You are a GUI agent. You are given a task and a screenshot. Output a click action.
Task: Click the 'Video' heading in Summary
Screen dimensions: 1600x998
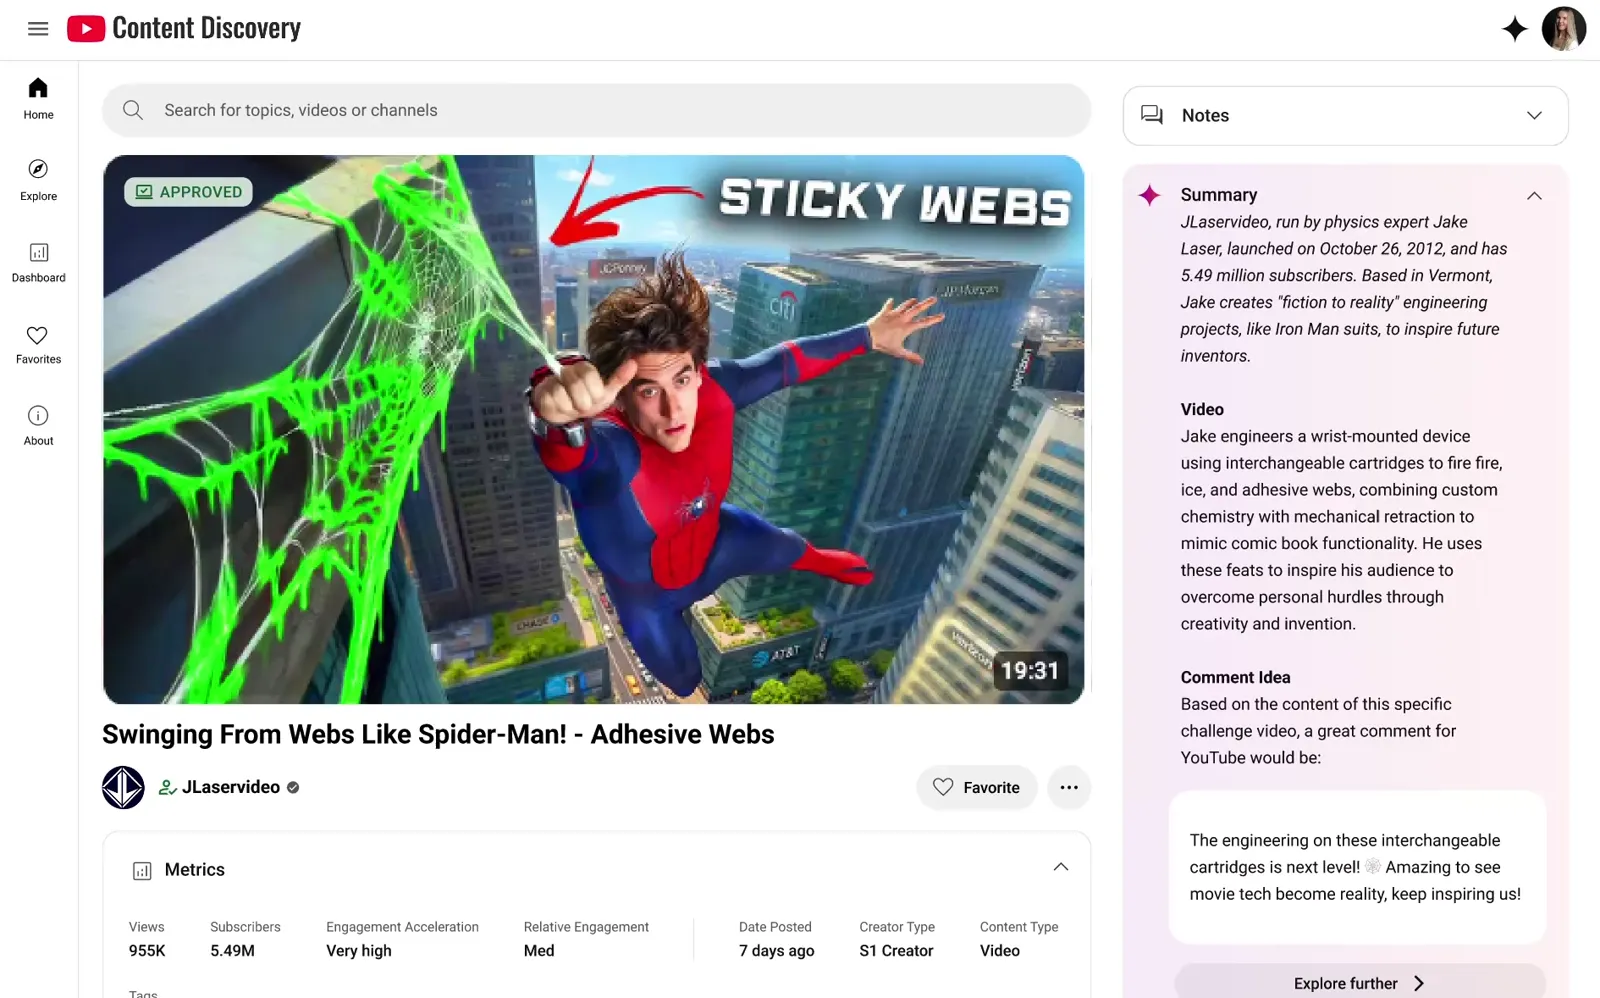coord(1202,409)
